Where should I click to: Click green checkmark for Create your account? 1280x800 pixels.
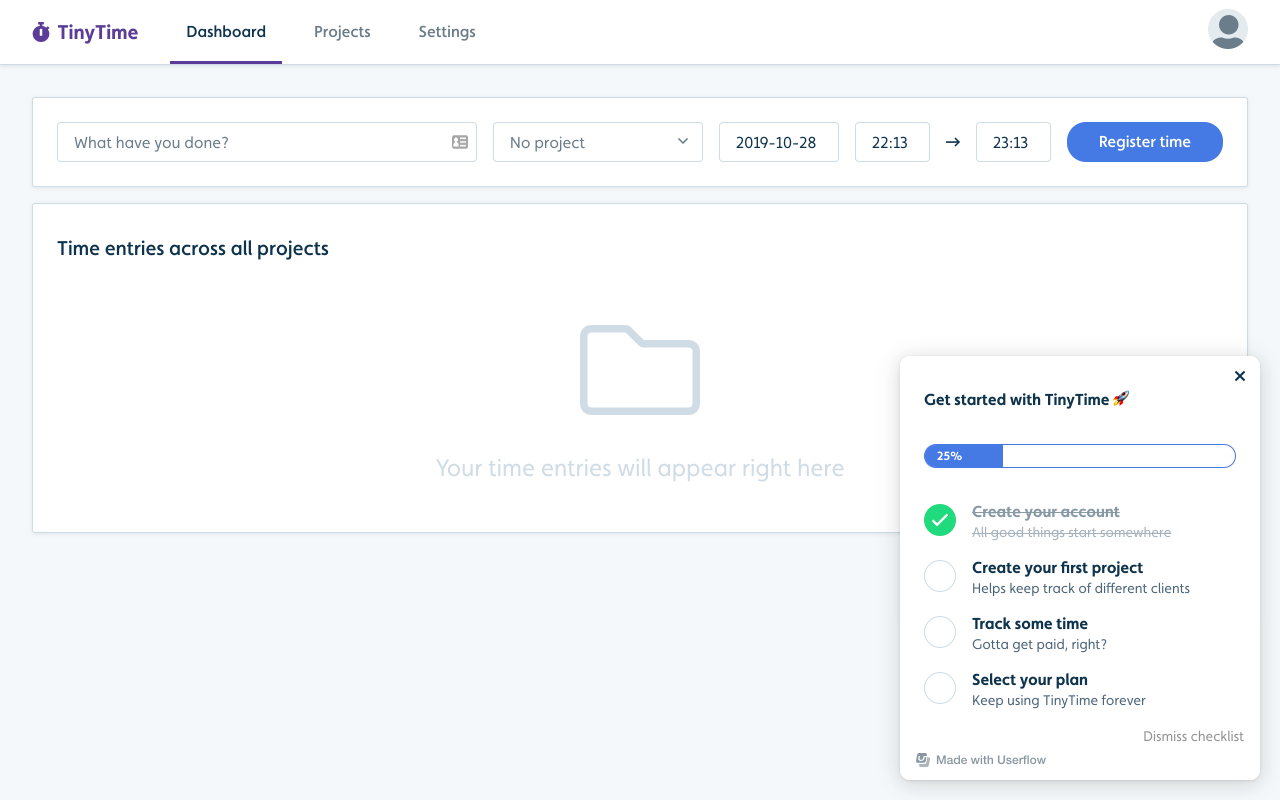click(940, 520)
